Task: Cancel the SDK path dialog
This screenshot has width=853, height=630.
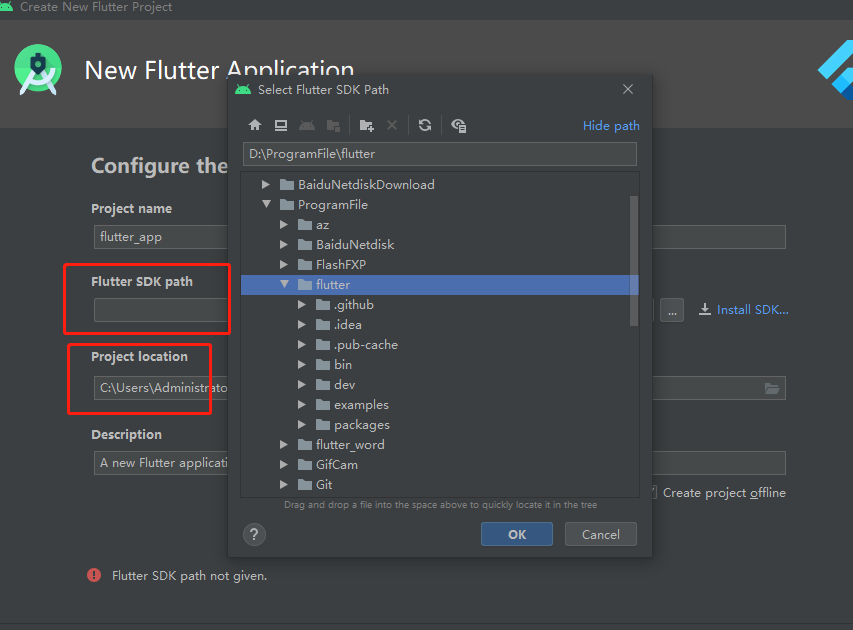Action: pos(601,534)
